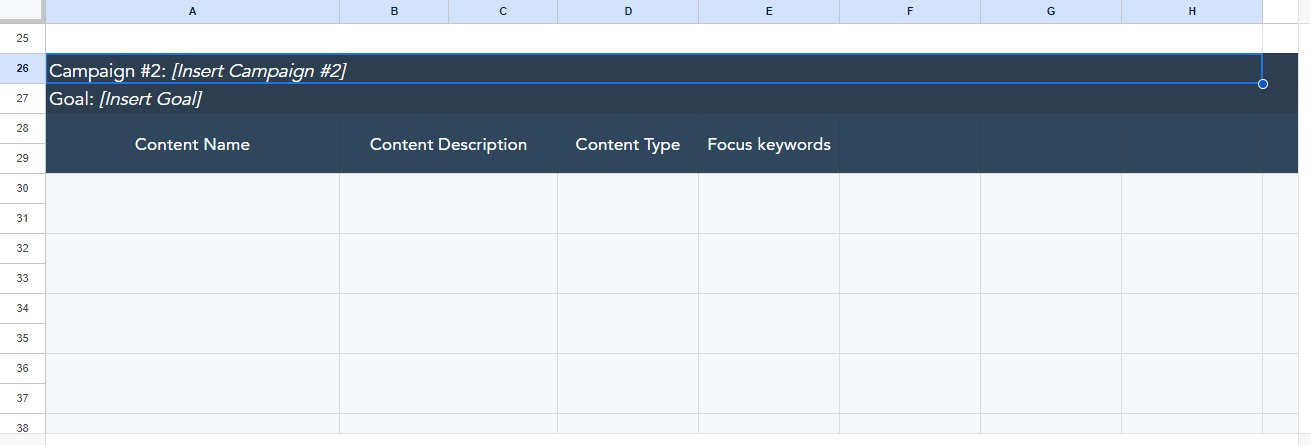This screenshot has height=445, width=1311.
Task: Select row 27 header
Action: pos(22,99)
